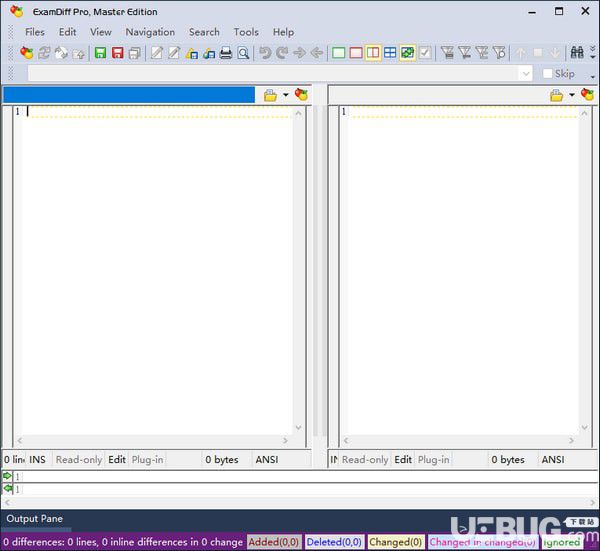
Task: Expand the search combo box dropdown arrow
Action: coord(526,73)
